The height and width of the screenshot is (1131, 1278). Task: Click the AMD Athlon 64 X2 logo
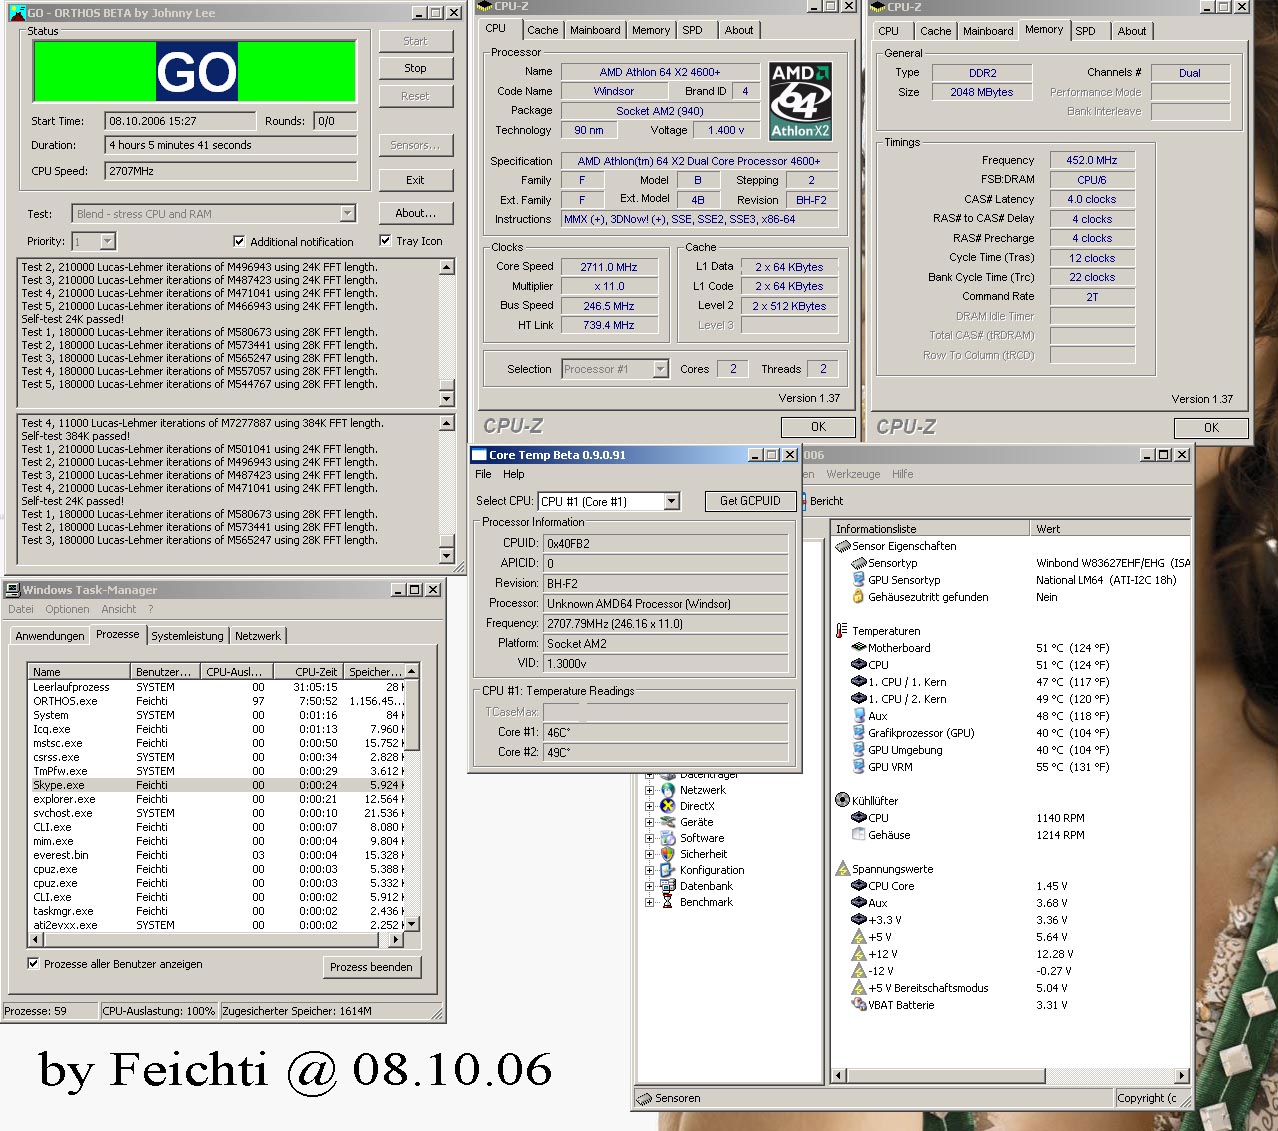[x=800, y=101]
